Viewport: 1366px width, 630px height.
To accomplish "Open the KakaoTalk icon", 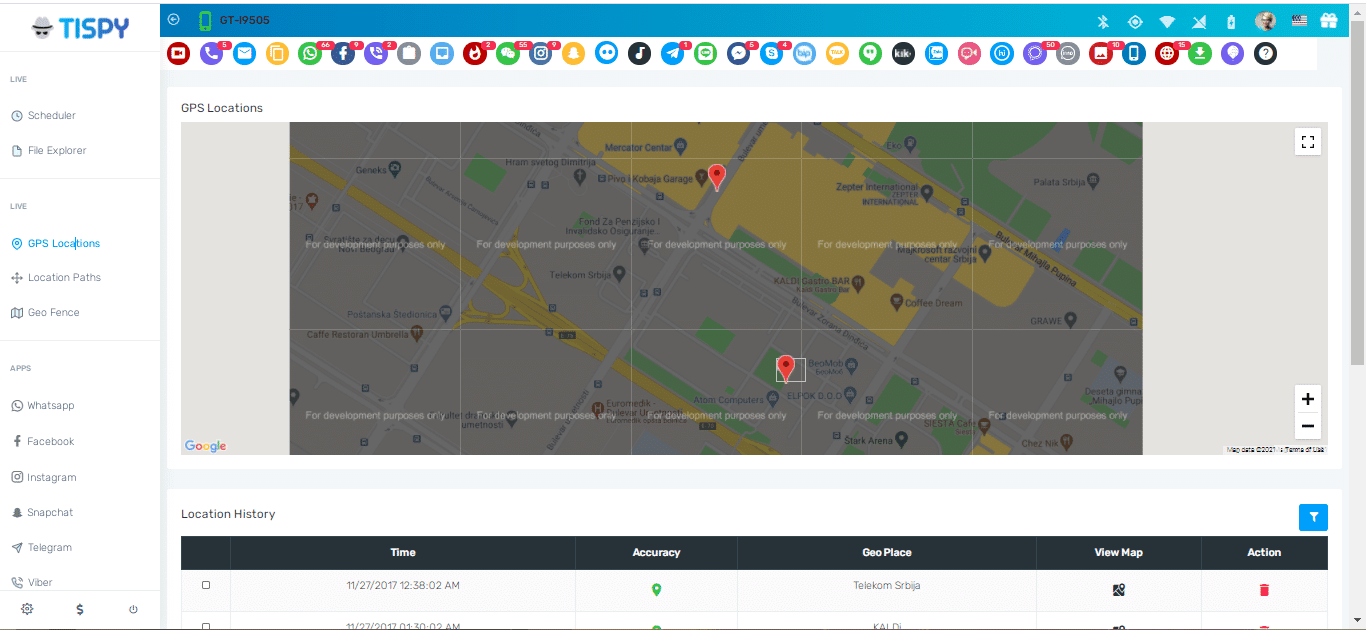I will coord(837,54).
